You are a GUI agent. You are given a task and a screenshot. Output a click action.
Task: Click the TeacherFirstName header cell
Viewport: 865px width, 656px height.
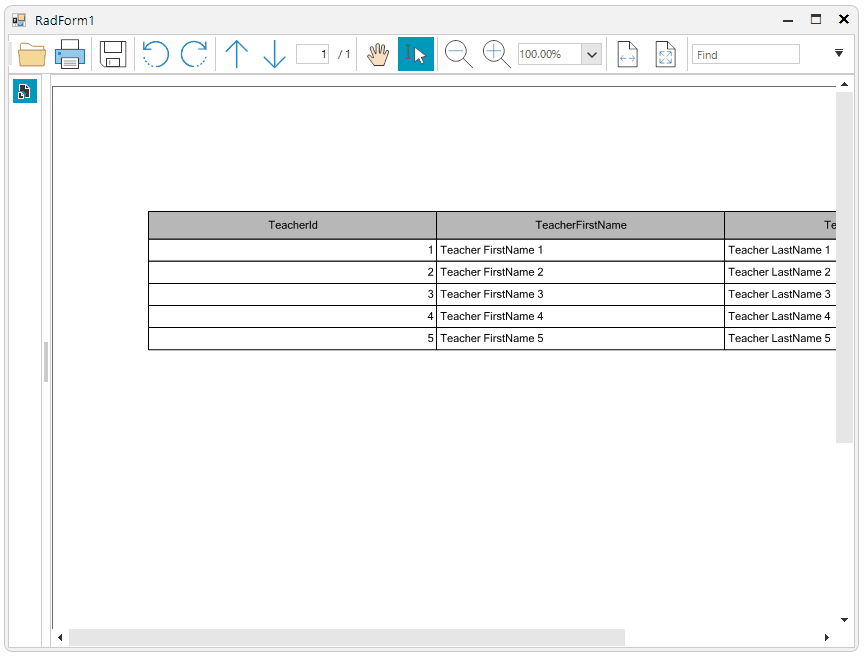580,225
